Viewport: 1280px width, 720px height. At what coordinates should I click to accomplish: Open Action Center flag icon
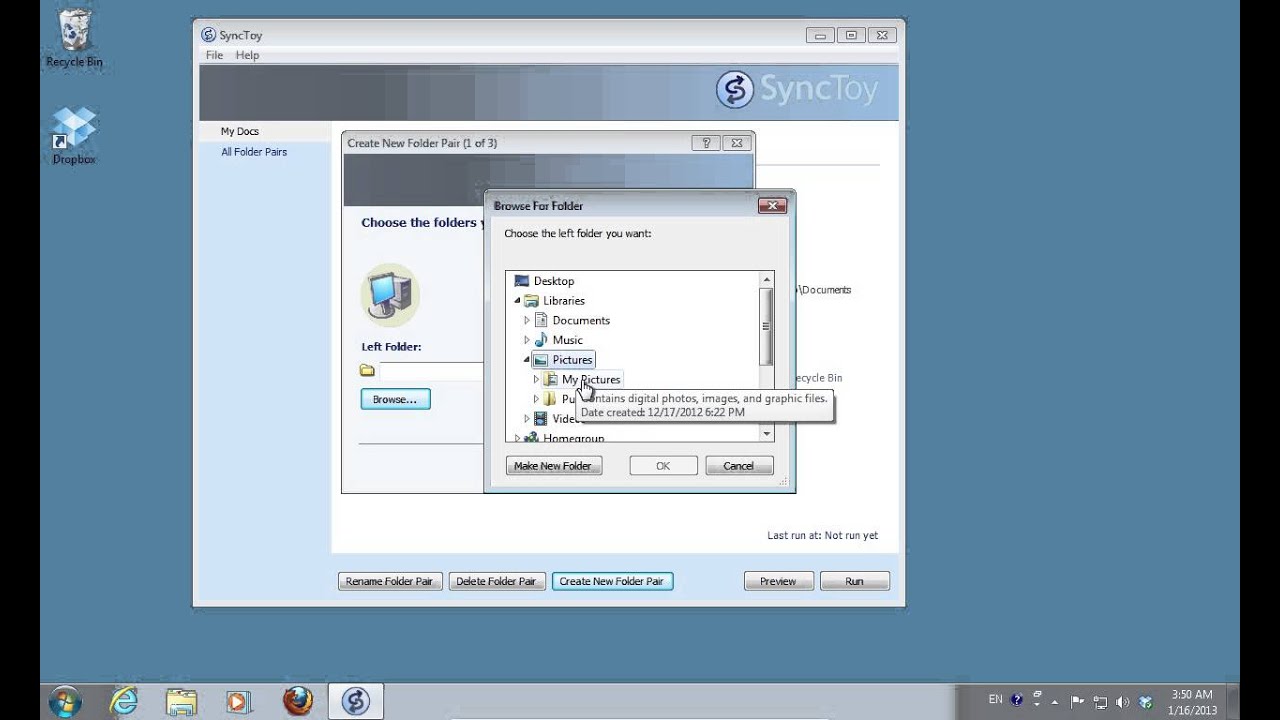click(1078, 701)
